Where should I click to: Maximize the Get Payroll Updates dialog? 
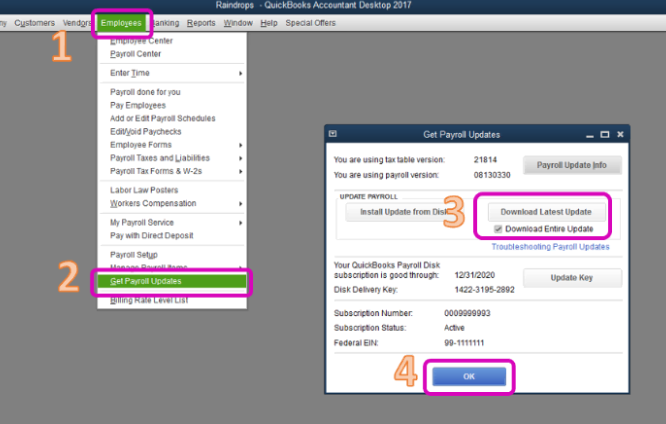pos(605,135)
